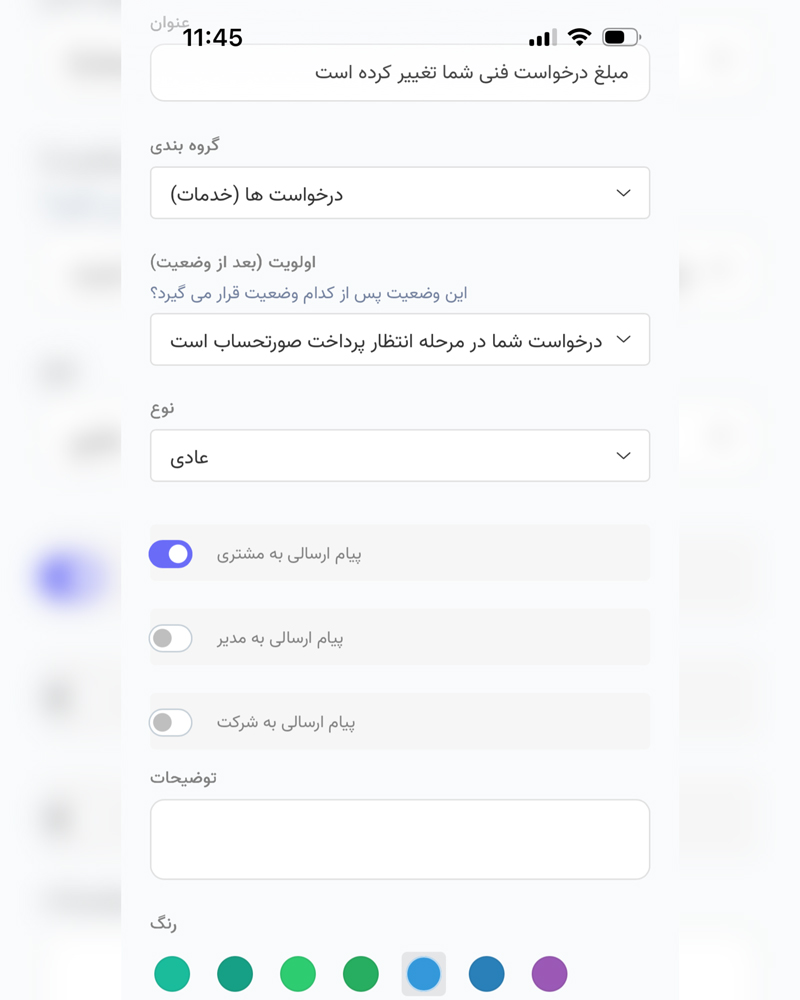Enable the پیام ارسالی به مدیر toggle
The width and height of the screenshot is (800, 1000).
click(171, 637)
